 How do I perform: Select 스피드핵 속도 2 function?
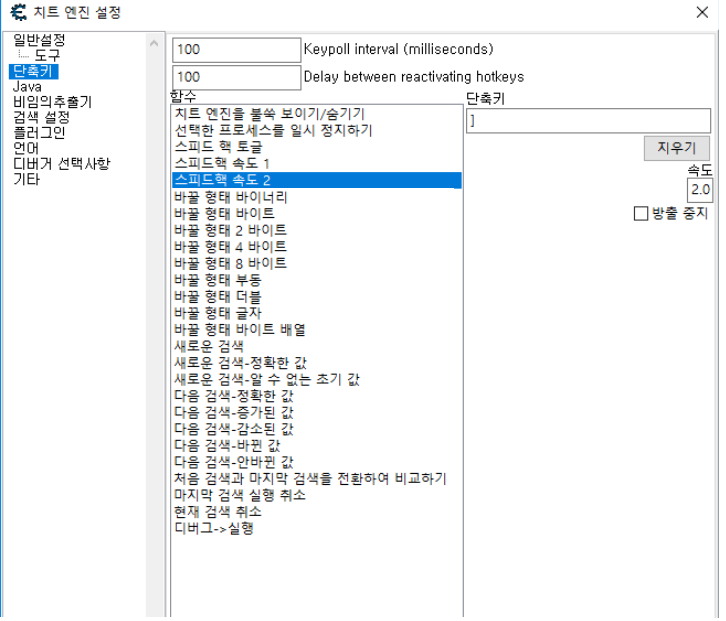(x=319, y=182)
